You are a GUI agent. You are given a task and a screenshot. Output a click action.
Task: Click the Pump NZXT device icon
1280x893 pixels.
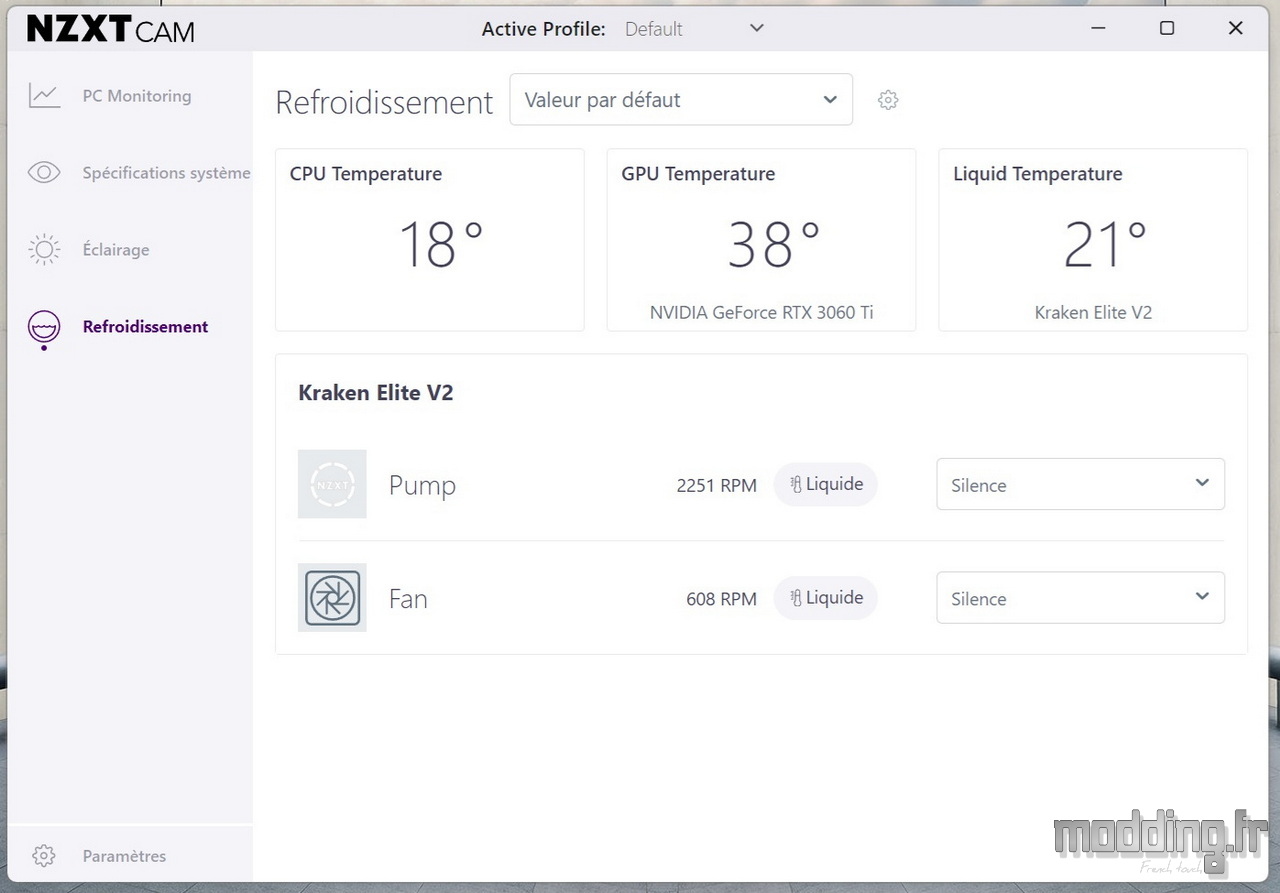click(x=332, y=484)
